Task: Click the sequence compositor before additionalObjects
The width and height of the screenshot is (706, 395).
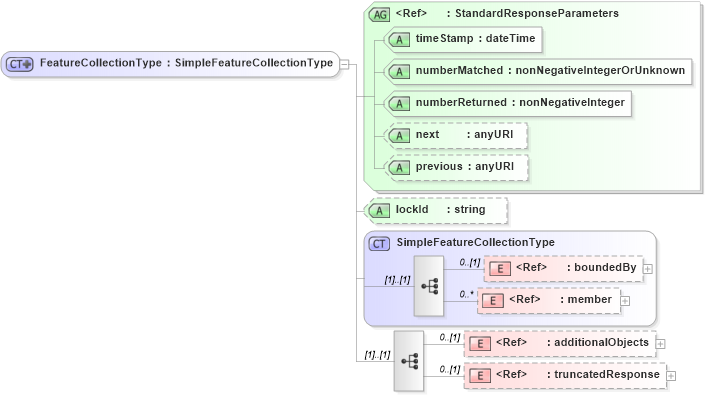Action: [409, 361]
